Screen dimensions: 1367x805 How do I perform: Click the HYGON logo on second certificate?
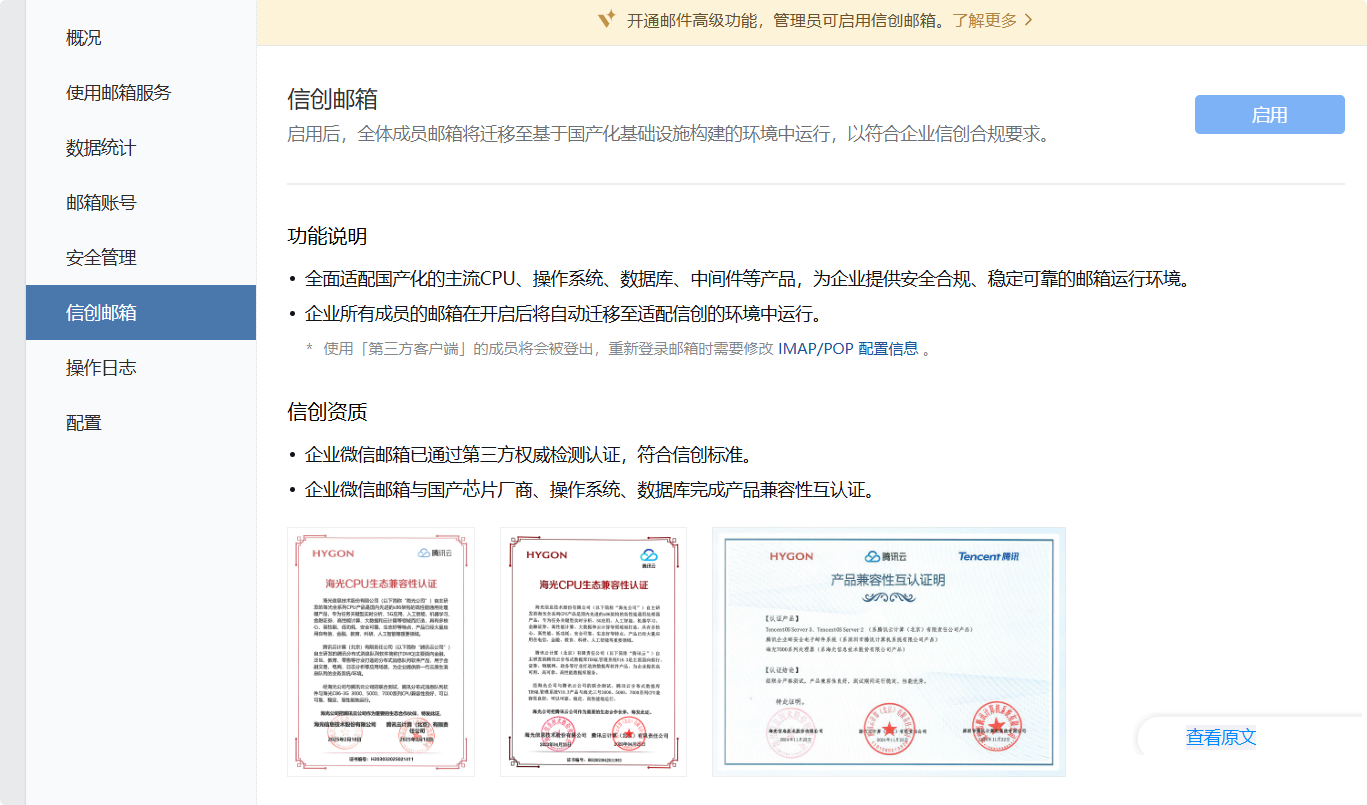coord(546,556)
